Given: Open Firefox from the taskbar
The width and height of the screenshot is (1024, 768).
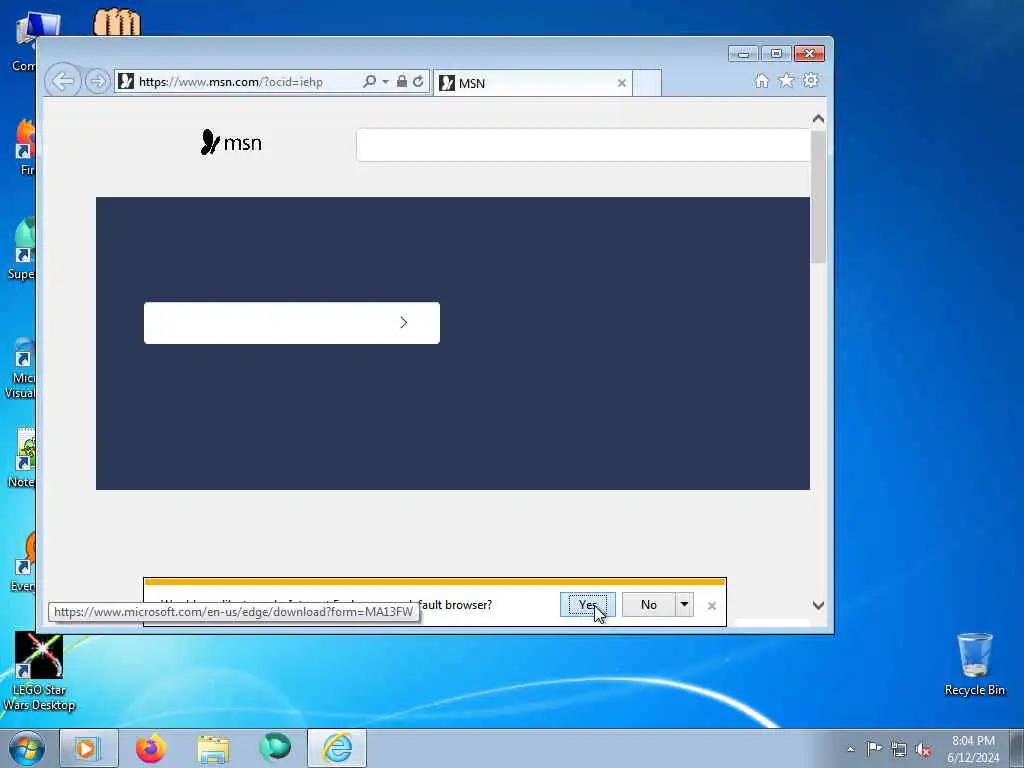Looking at the screenshot, I should click(x=151, y=748).
